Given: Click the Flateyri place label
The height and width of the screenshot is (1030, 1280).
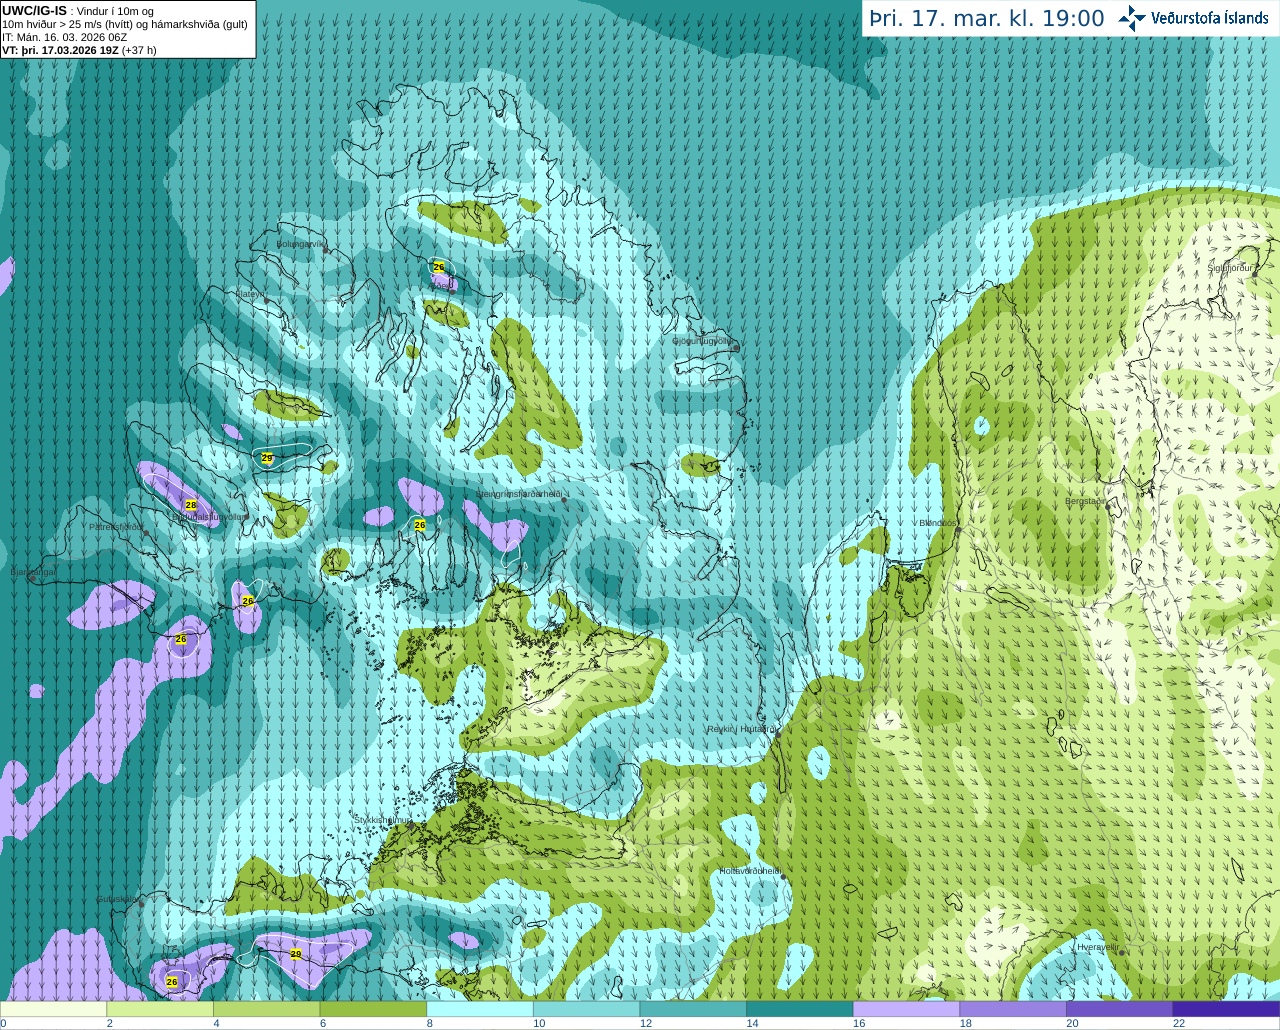Looking at the screenshot, I should coord(249,294).
